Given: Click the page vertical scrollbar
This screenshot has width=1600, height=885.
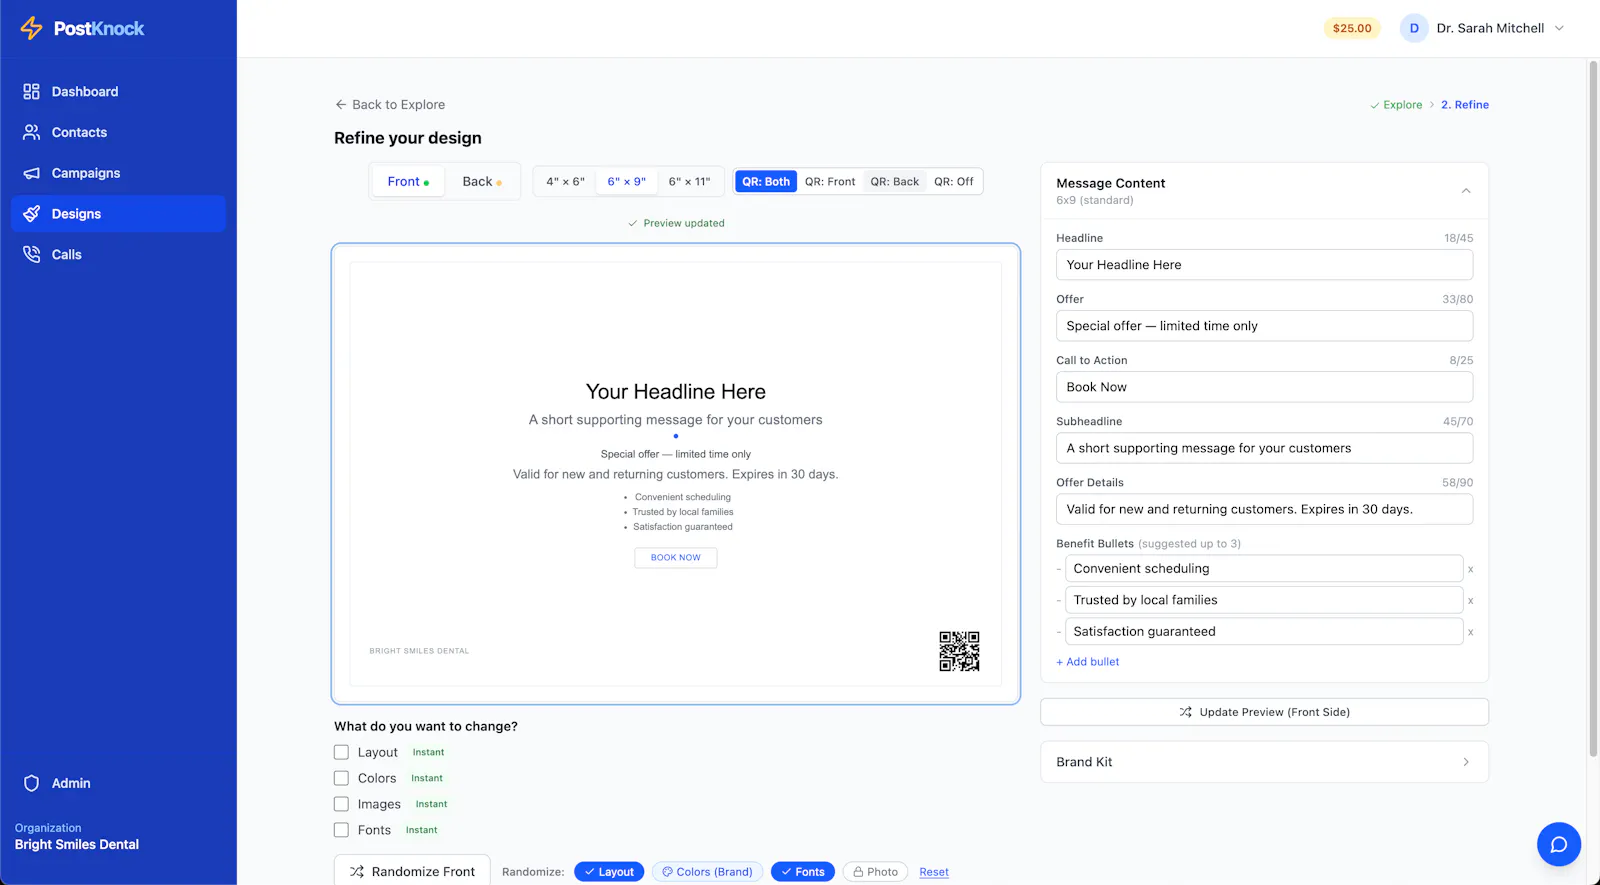Looking at the screenshot, I should tap(1593, 410).
